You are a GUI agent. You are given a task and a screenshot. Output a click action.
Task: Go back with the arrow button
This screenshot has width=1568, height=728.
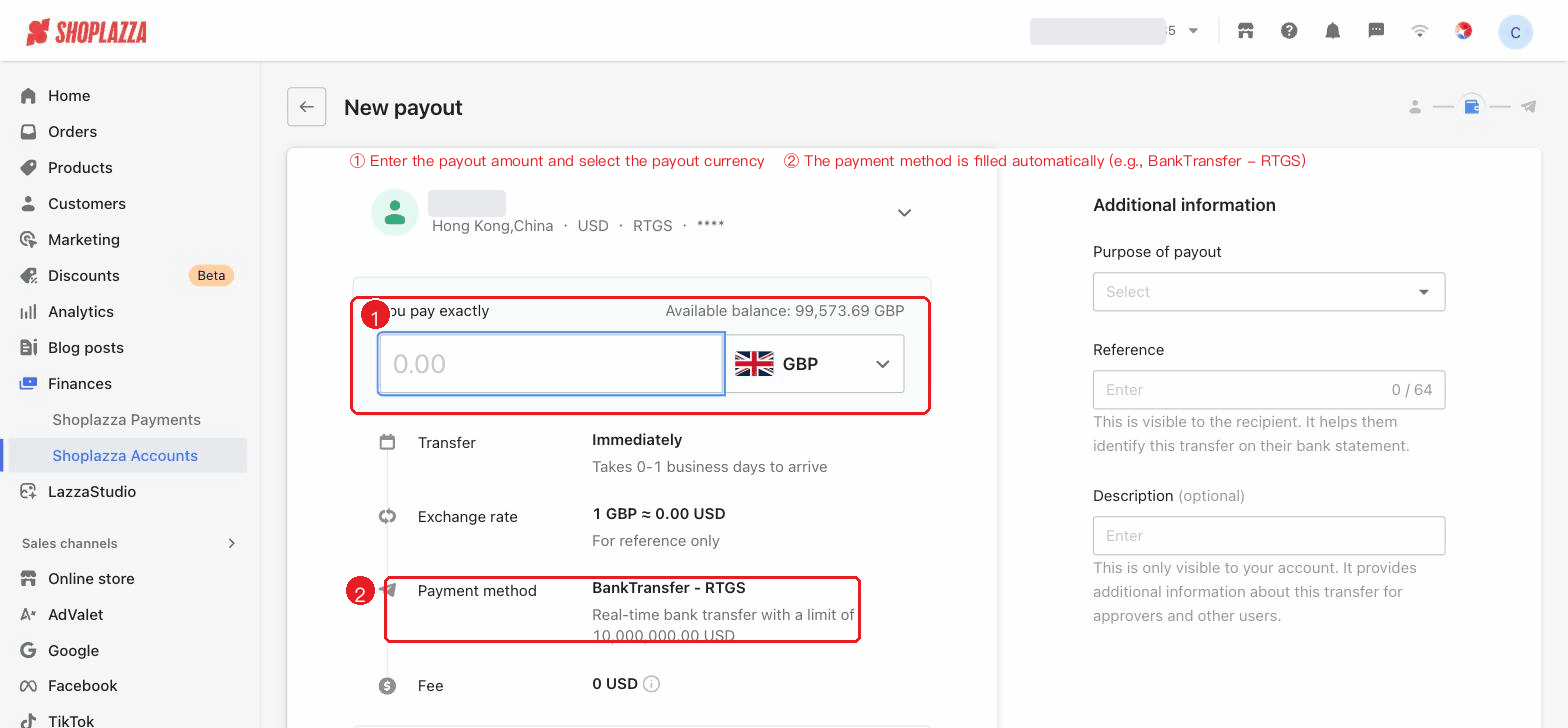click(307, 107)
